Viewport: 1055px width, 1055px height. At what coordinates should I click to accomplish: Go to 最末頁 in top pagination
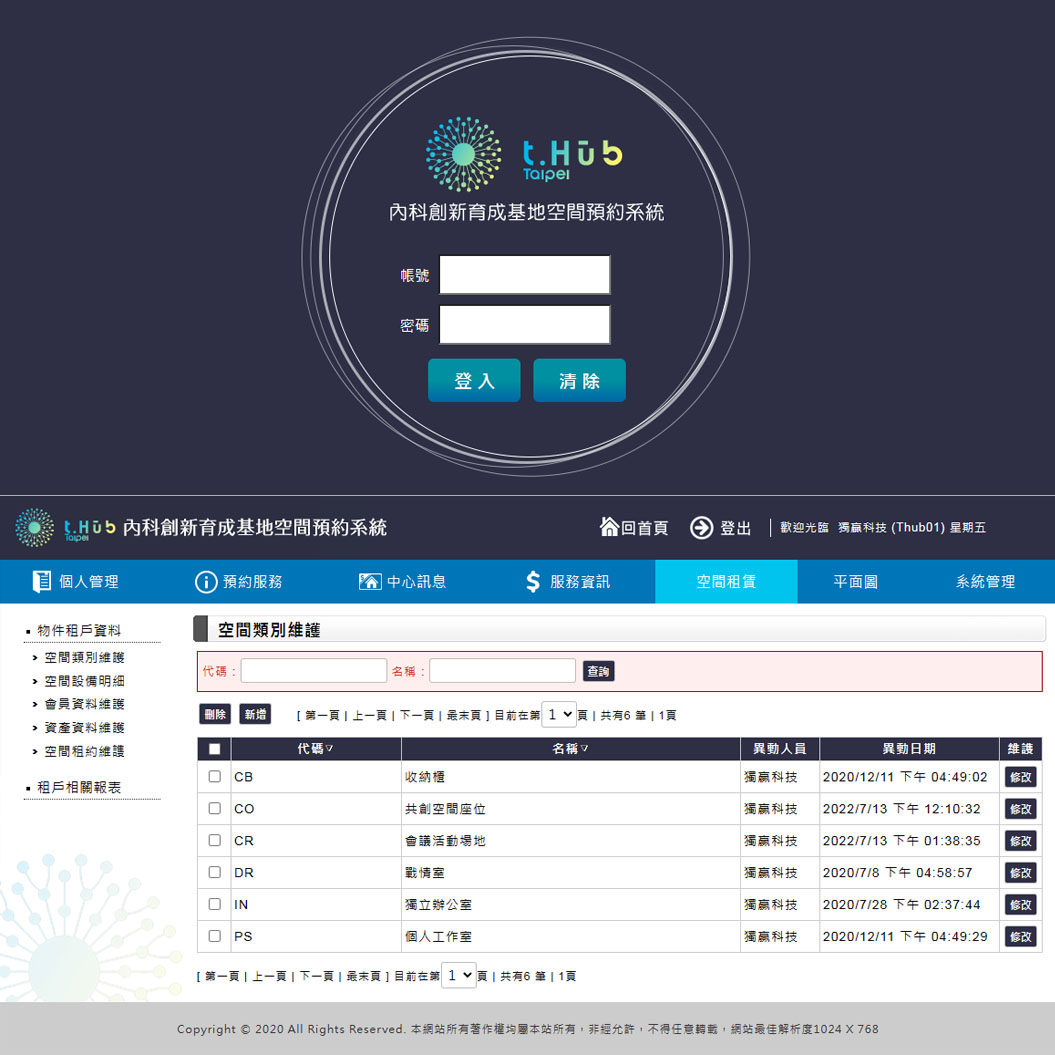tap(464, 715)
